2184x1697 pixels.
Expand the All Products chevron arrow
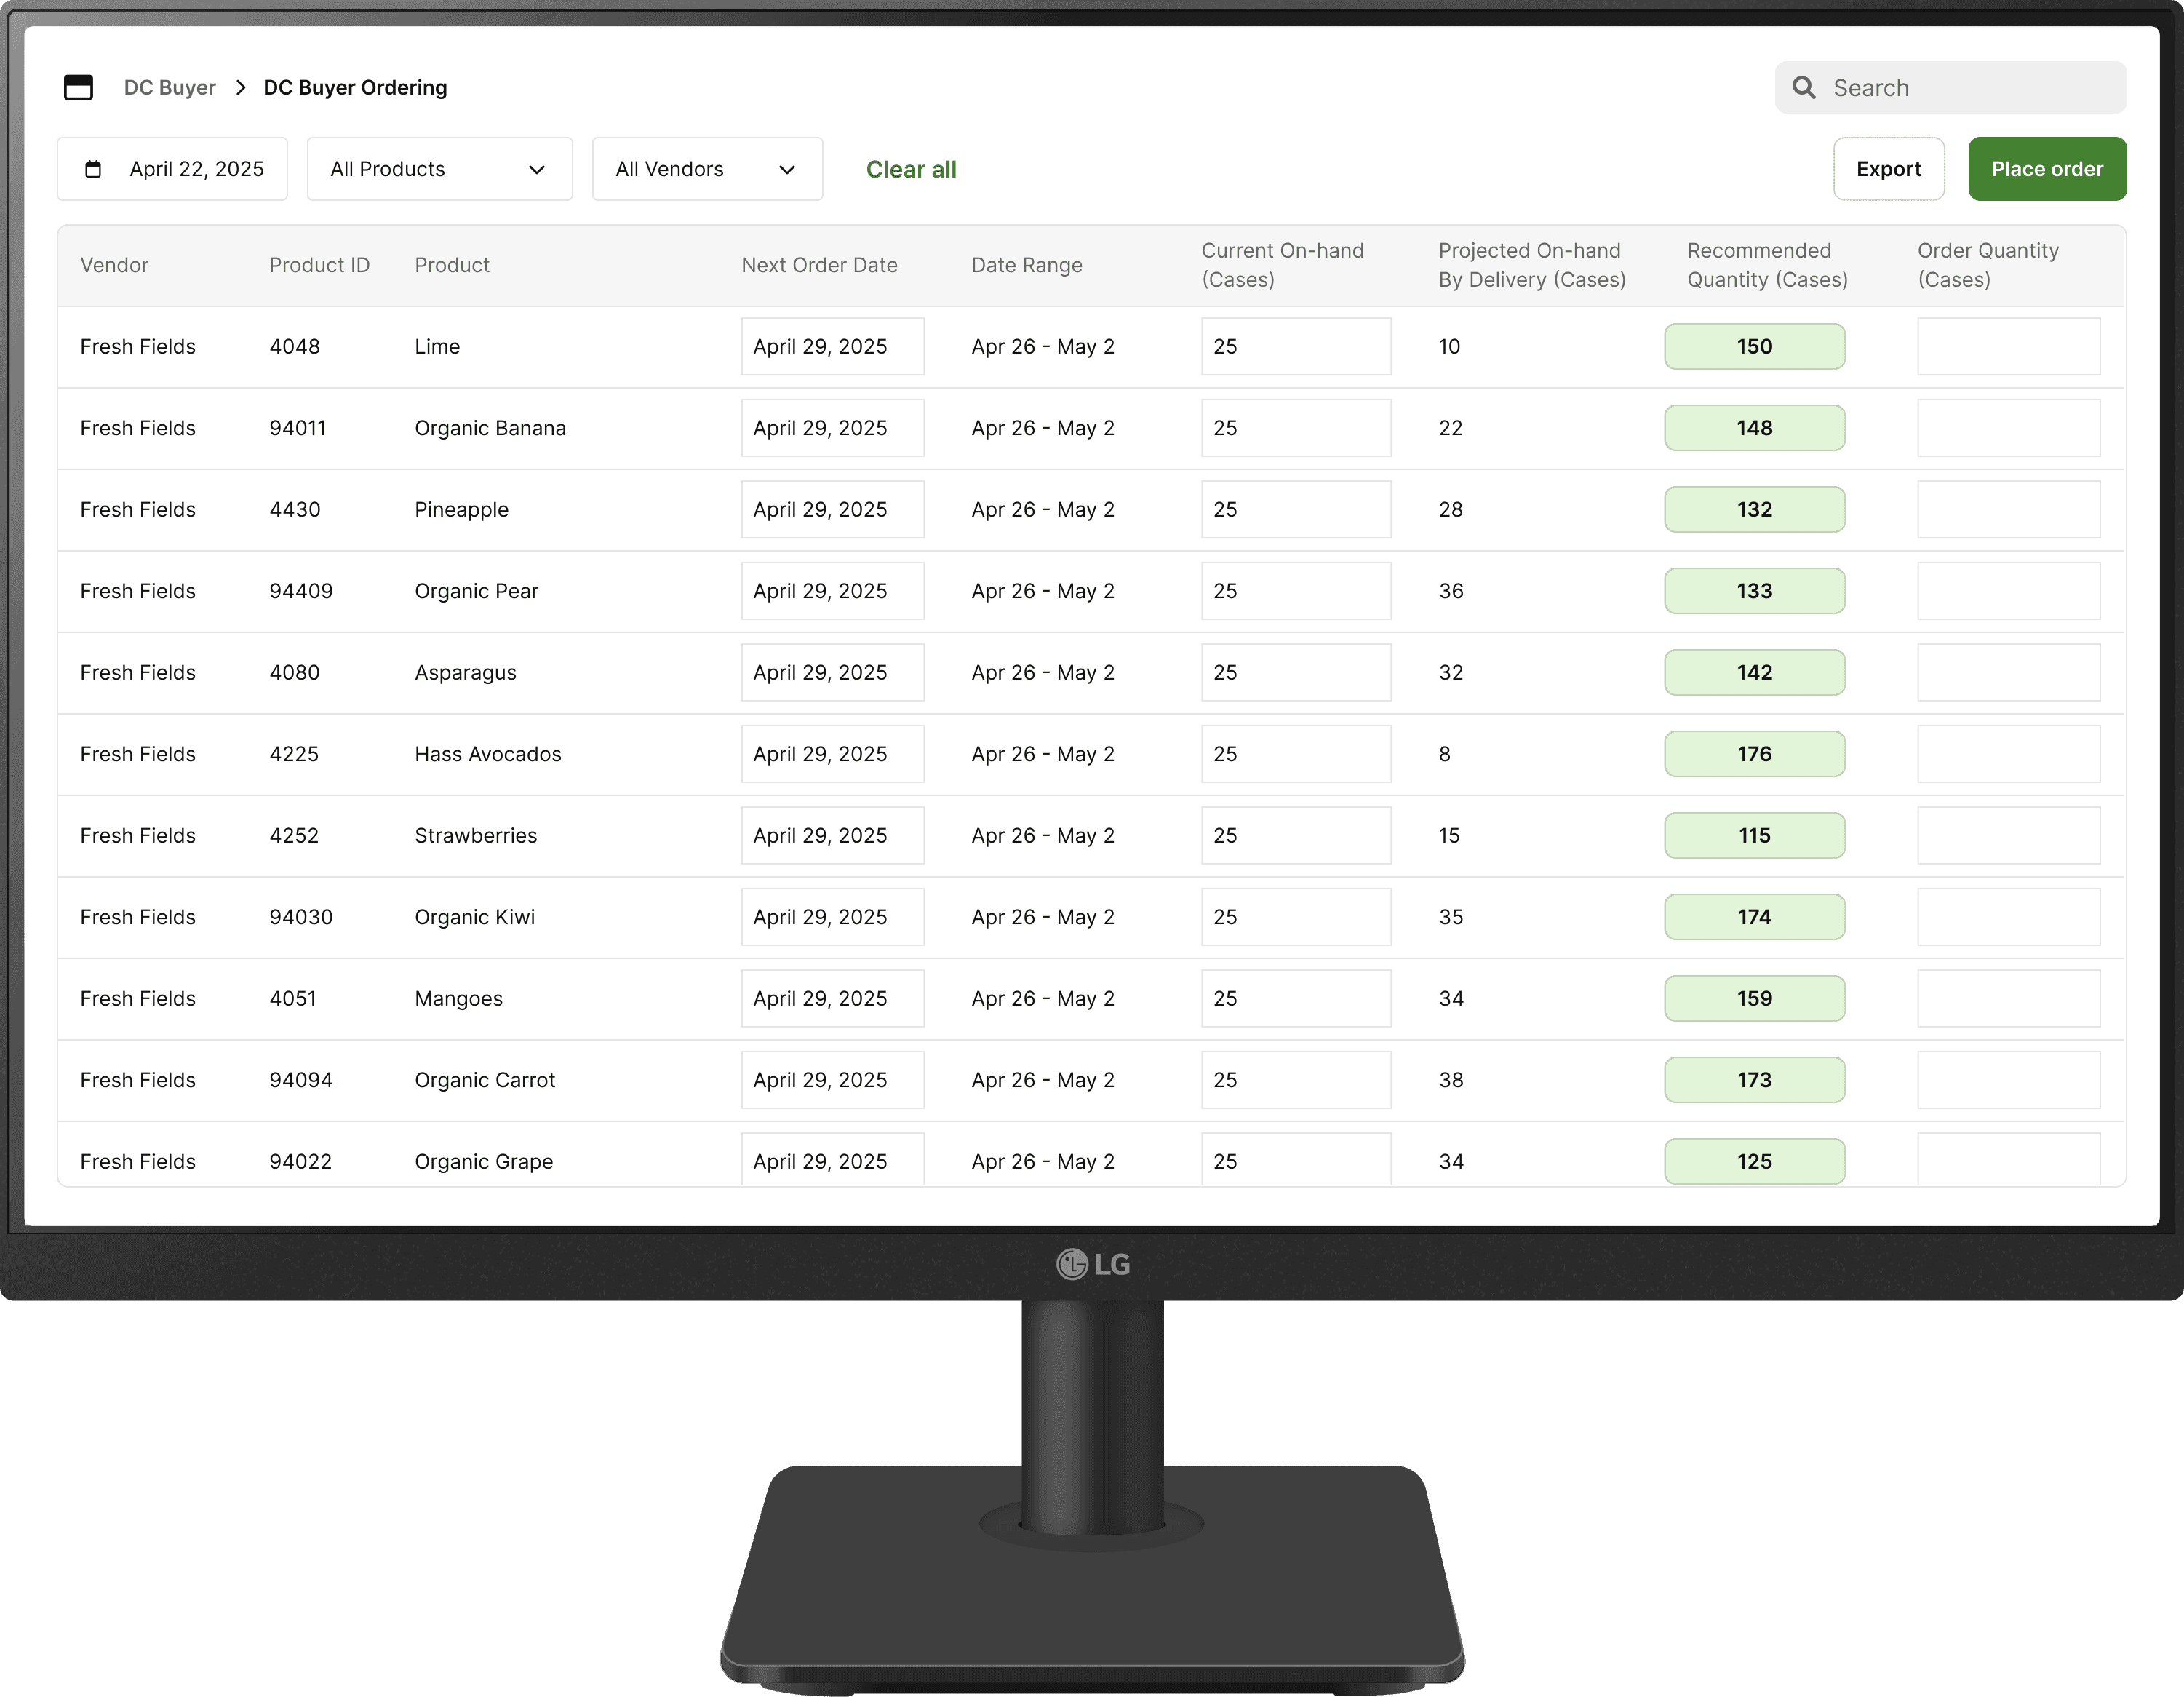tap(538, 169)
